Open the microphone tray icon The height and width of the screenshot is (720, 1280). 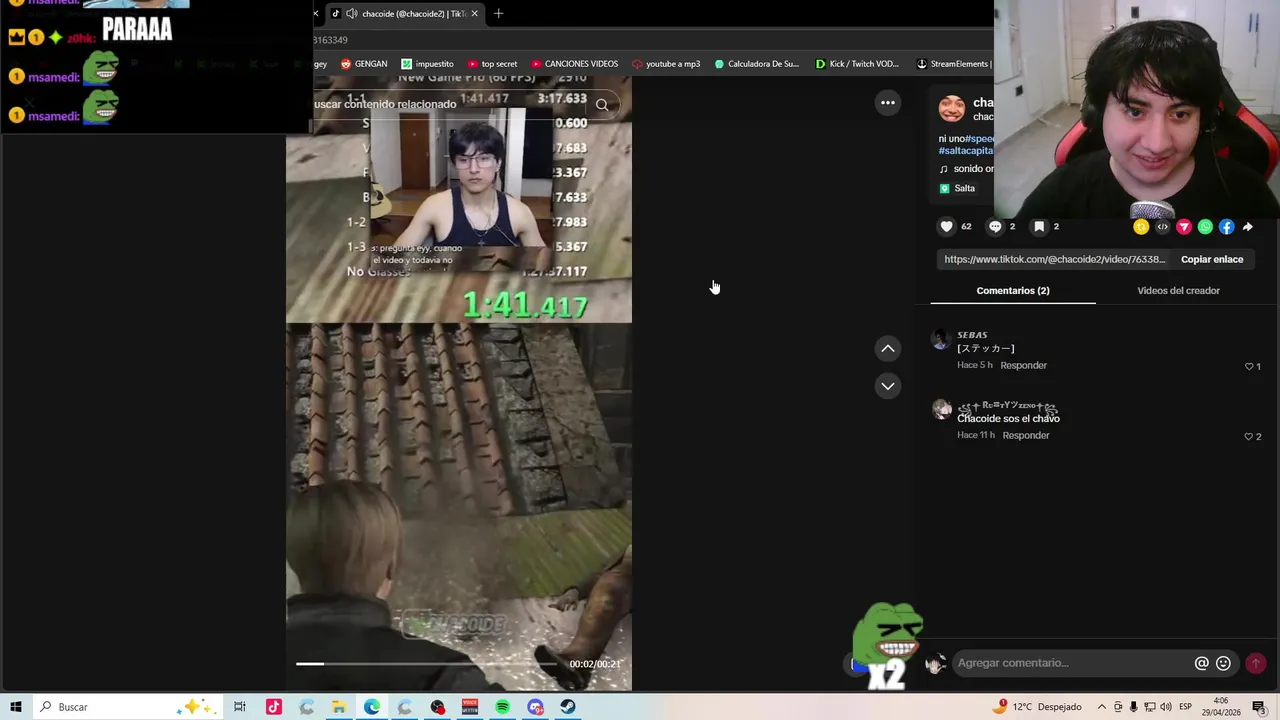(x=1134, y=707)
